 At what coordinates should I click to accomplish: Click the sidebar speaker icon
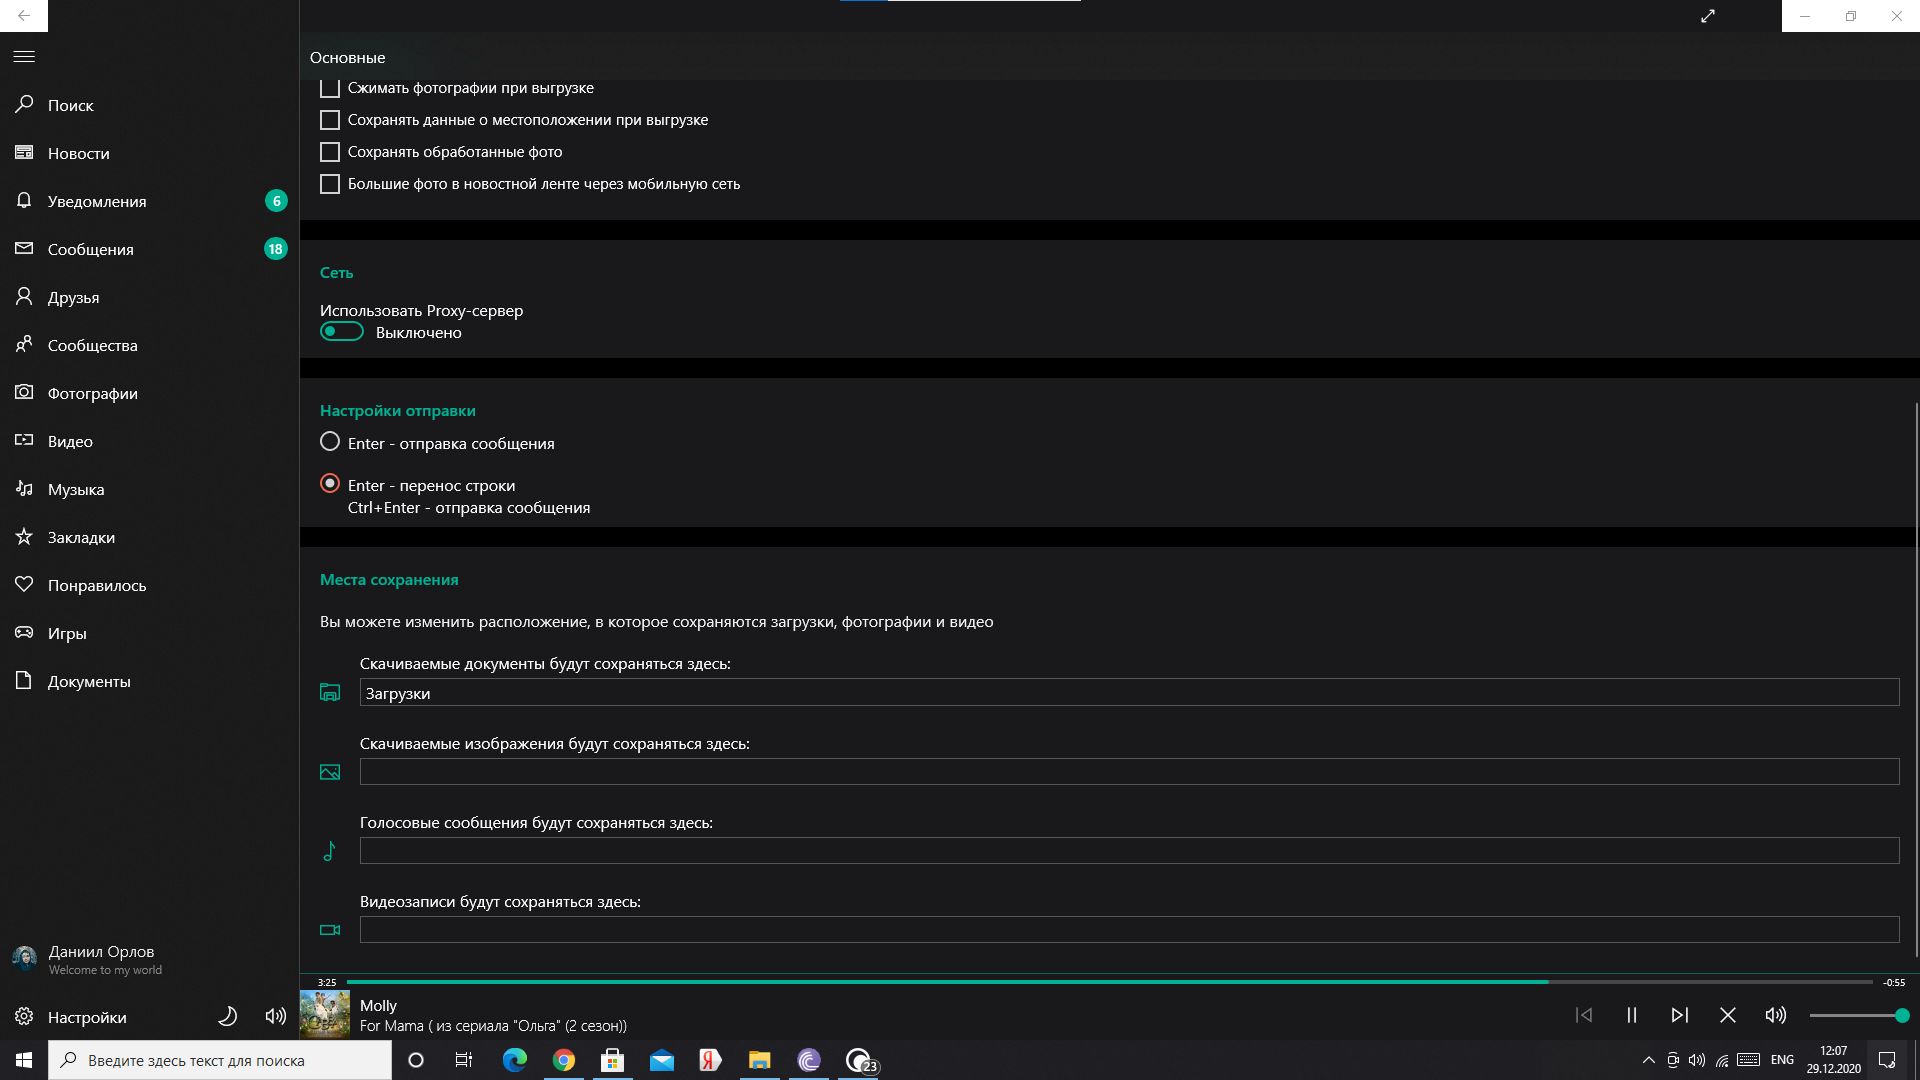(275, 1016)
